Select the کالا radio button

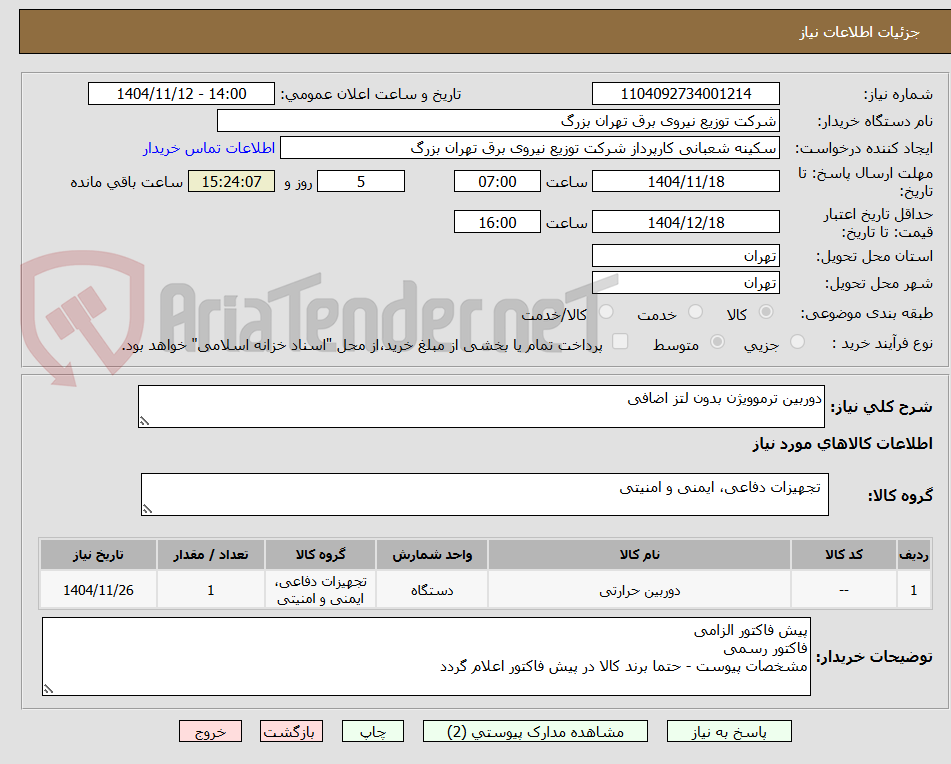coord(766,312)
